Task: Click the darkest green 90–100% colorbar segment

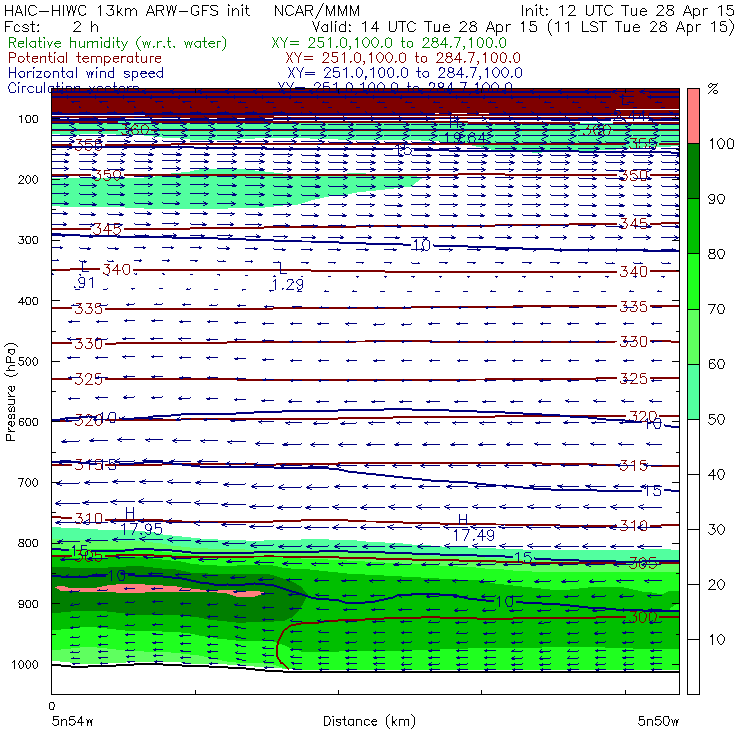Action: pos(693,171)
